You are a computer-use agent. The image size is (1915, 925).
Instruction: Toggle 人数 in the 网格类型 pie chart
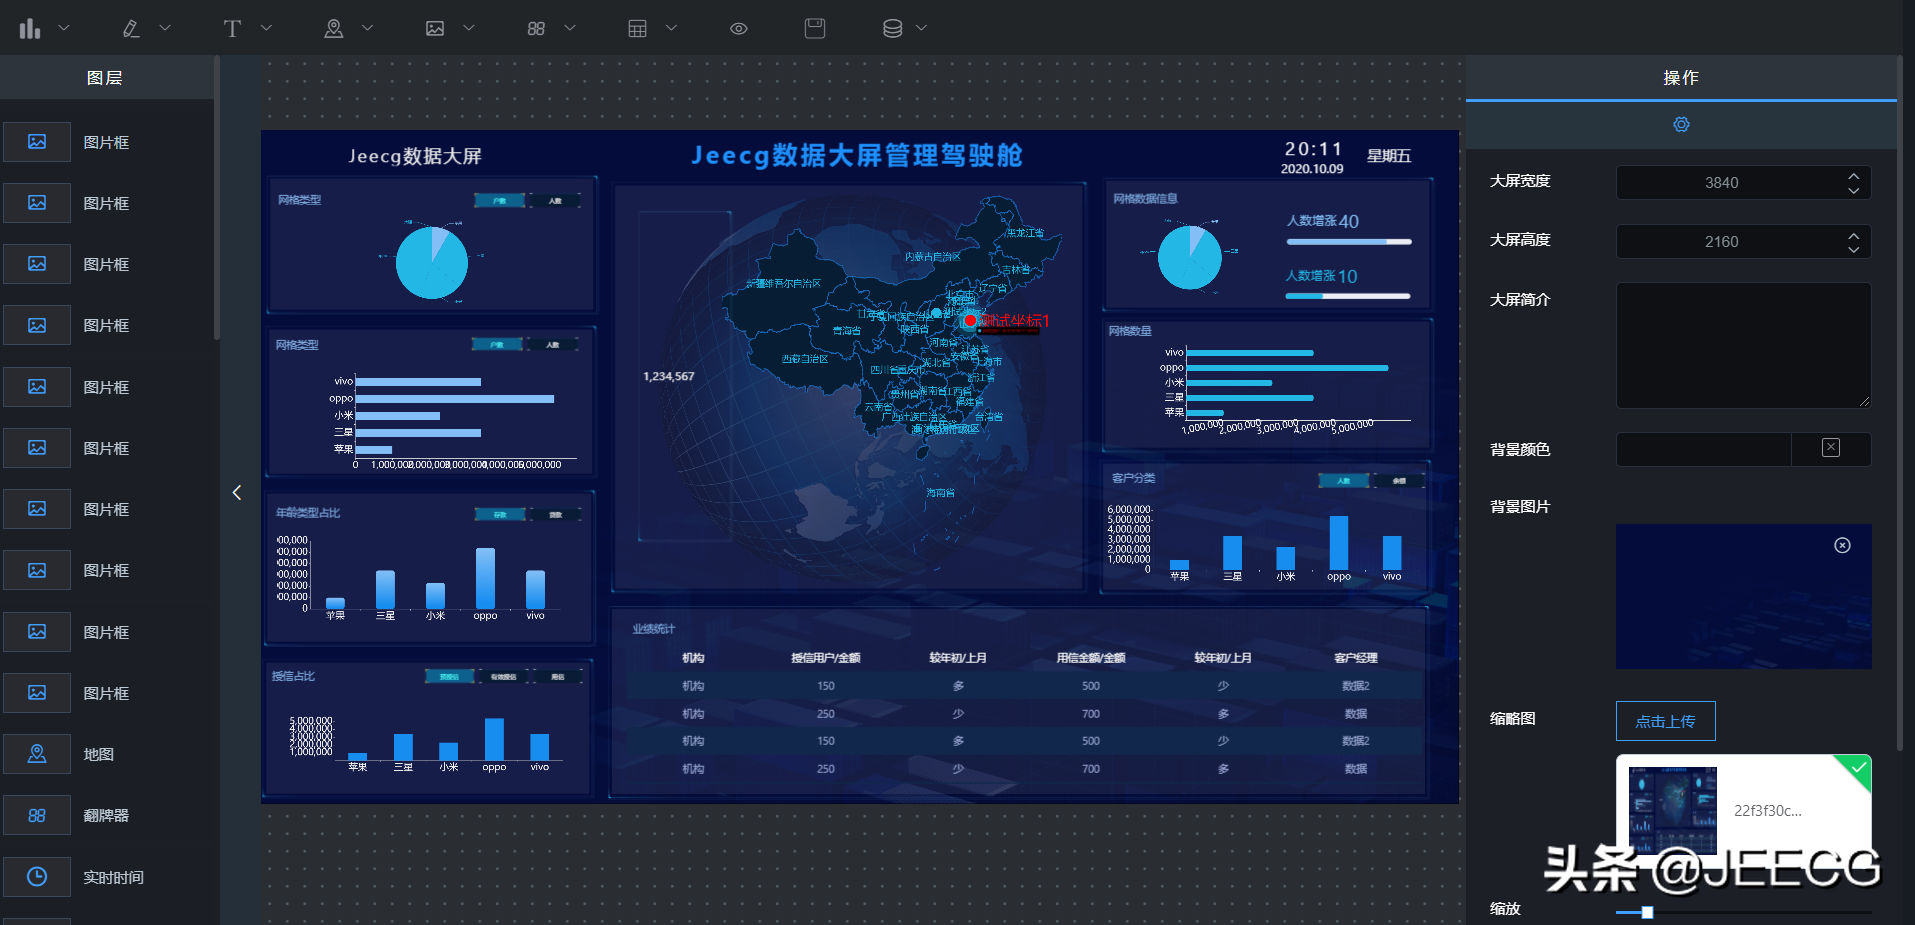[x=555, y=201]
